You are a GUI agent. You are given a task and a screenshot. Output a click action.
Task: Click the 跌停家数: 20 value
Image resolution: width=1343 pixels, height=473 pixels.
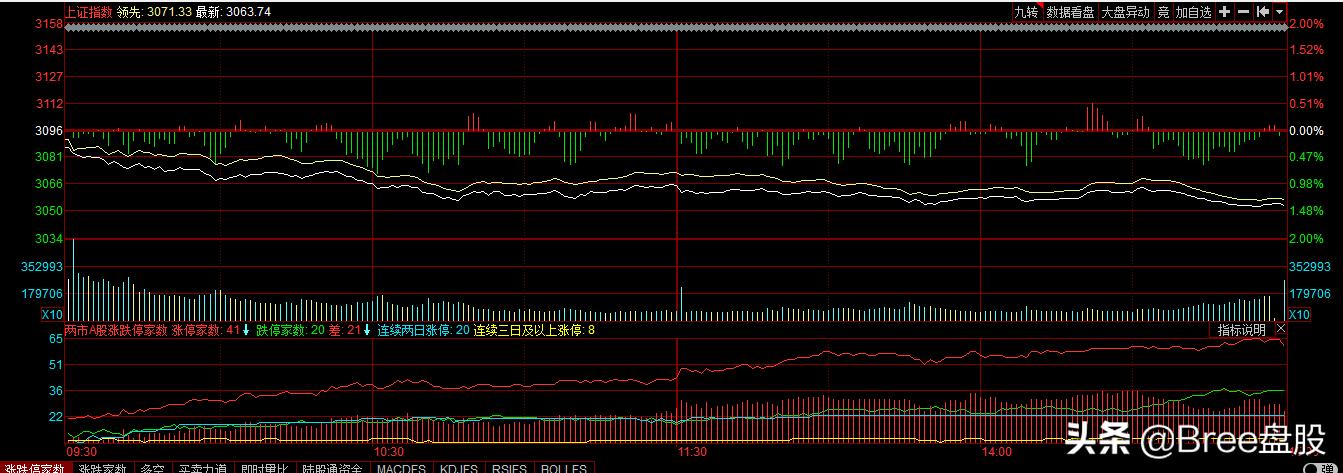point(290,329)
